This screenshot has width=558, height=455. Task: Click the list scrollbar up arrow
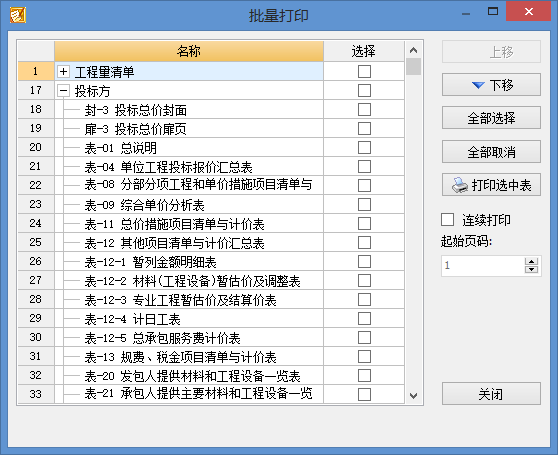click(x=413, y=50)
